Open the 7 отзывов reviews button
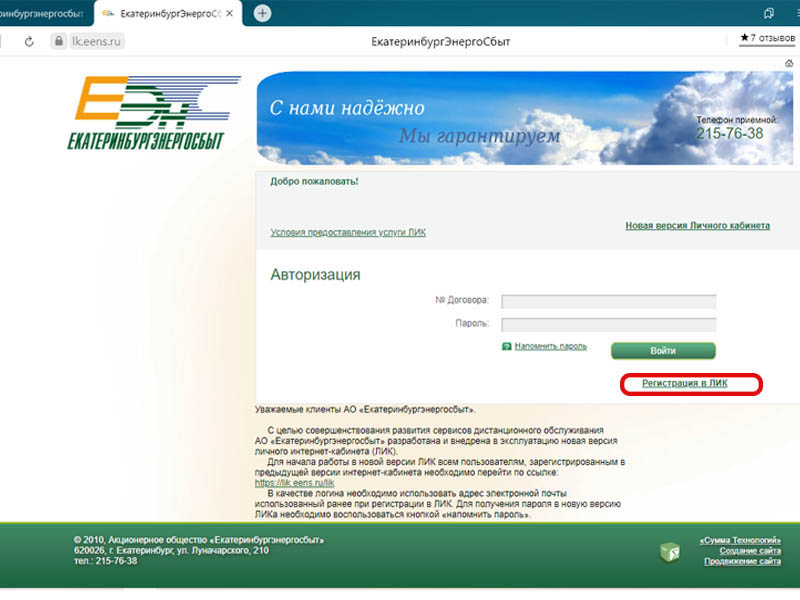The image size is (800, 600). [x=767, y=38]
